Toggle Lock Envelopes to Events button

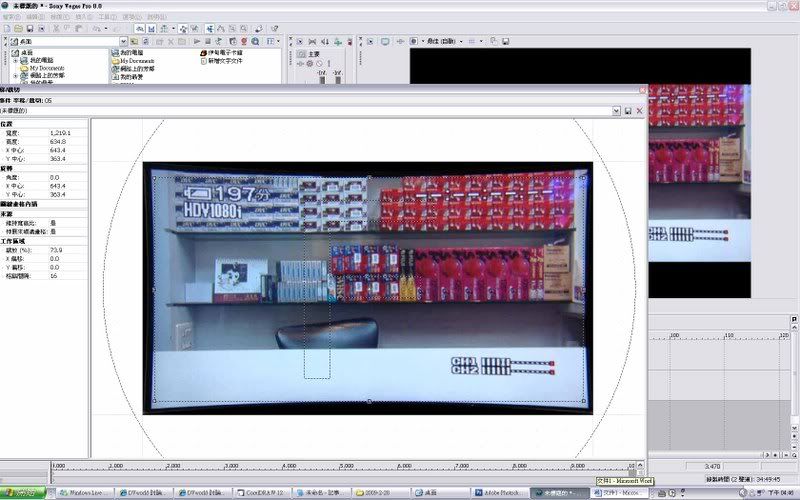click(183, 29)
